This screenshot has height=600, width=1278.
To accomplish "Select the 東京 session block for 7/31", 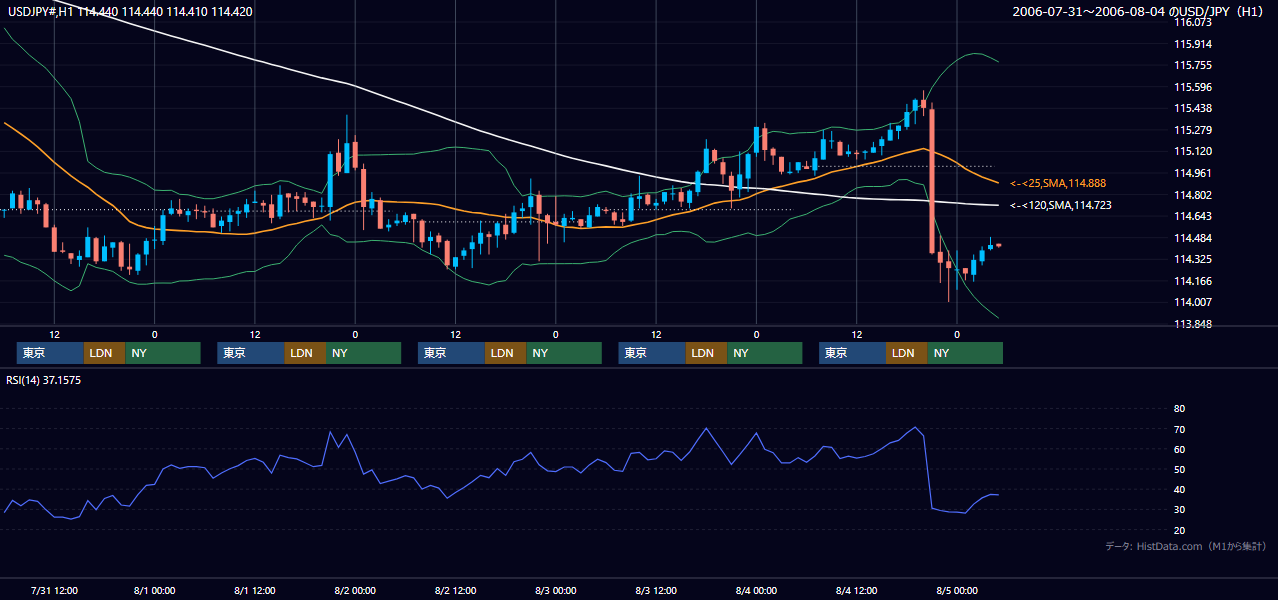I will click(x=50, y=353).
